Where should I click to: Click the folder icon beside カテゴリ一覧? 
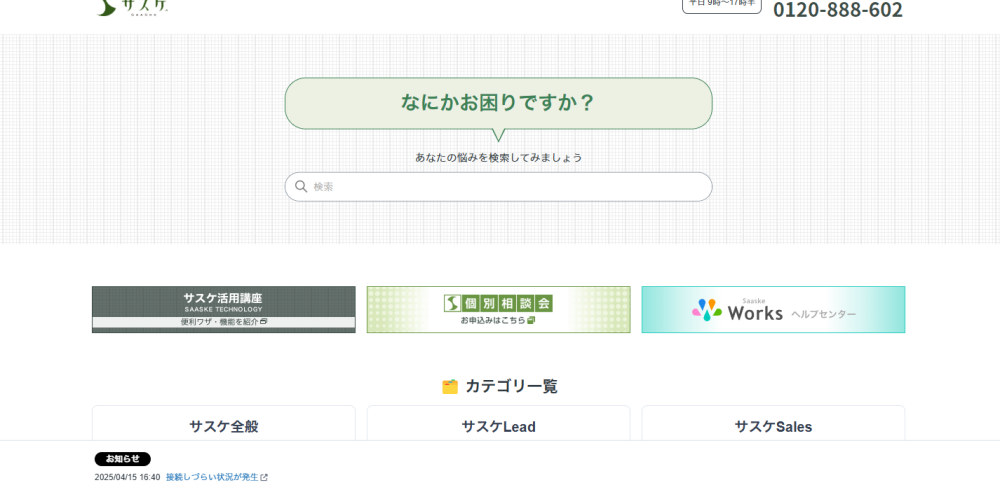pos(450,386)
